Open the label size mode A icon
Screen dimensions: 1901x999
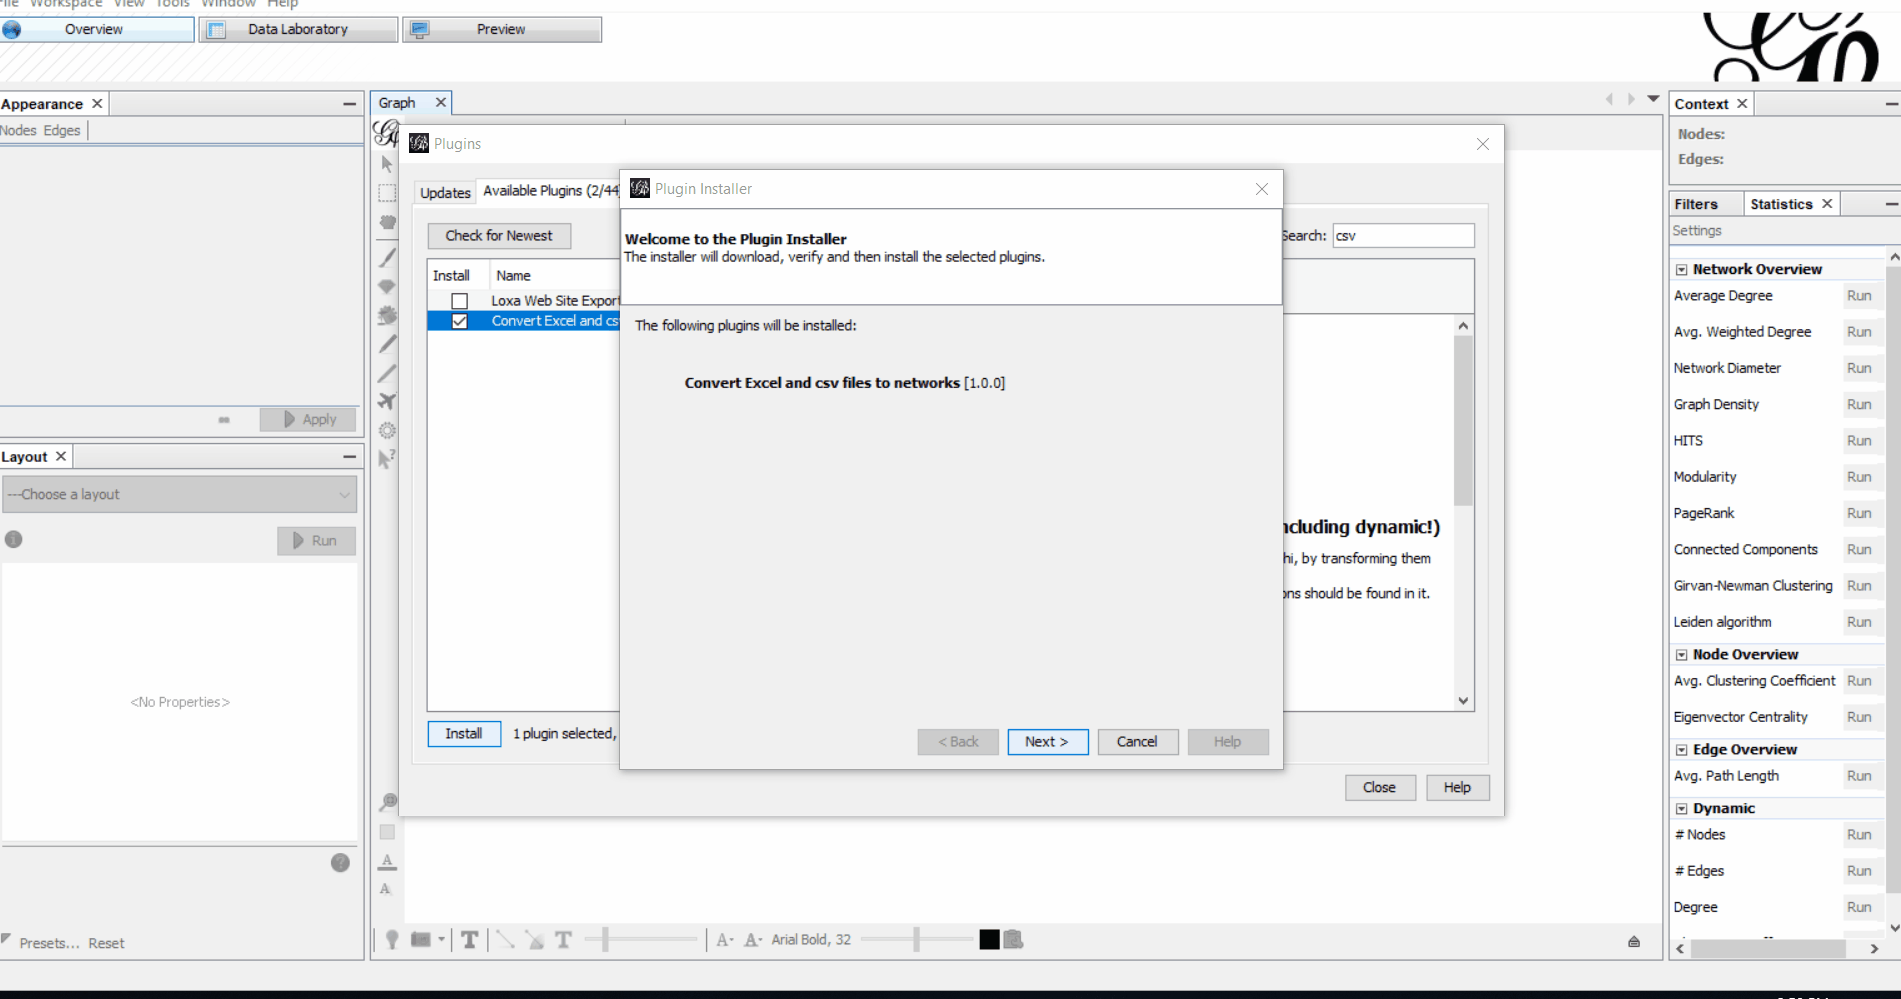(725, 939)
